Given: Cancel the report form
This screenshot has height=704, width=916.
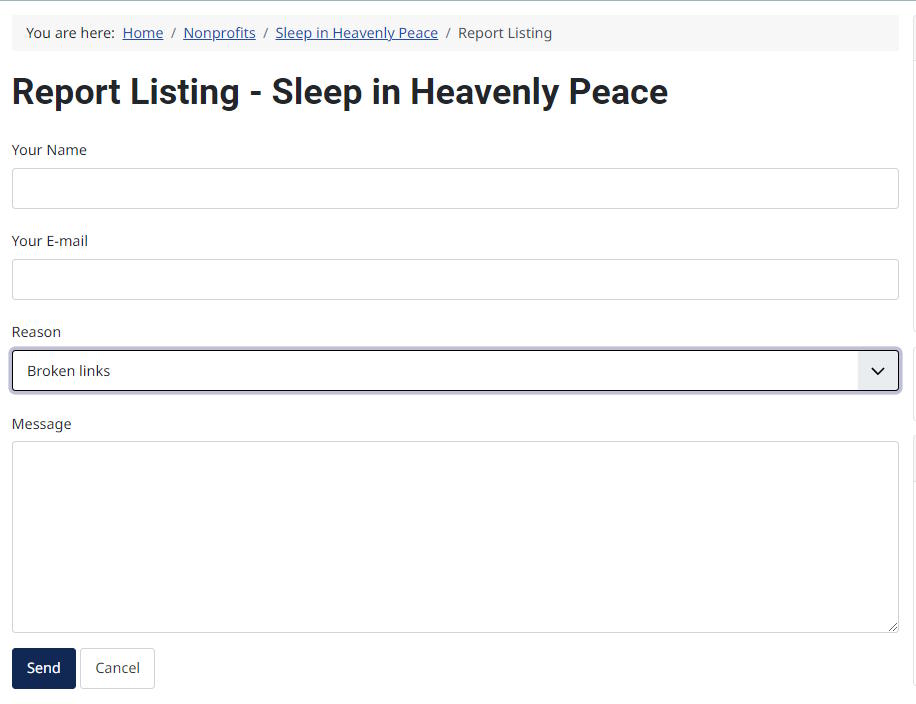Looking at the screenshot, I should pyautogui.click(x=117, y=668).
